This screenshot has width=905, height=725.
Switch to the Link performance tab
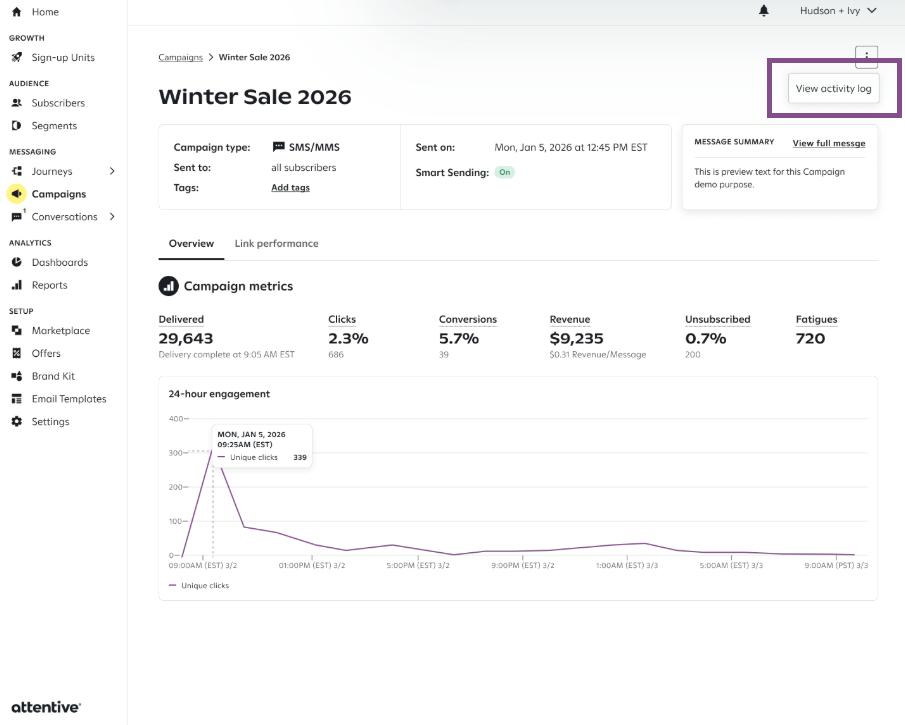click(276, 244)
